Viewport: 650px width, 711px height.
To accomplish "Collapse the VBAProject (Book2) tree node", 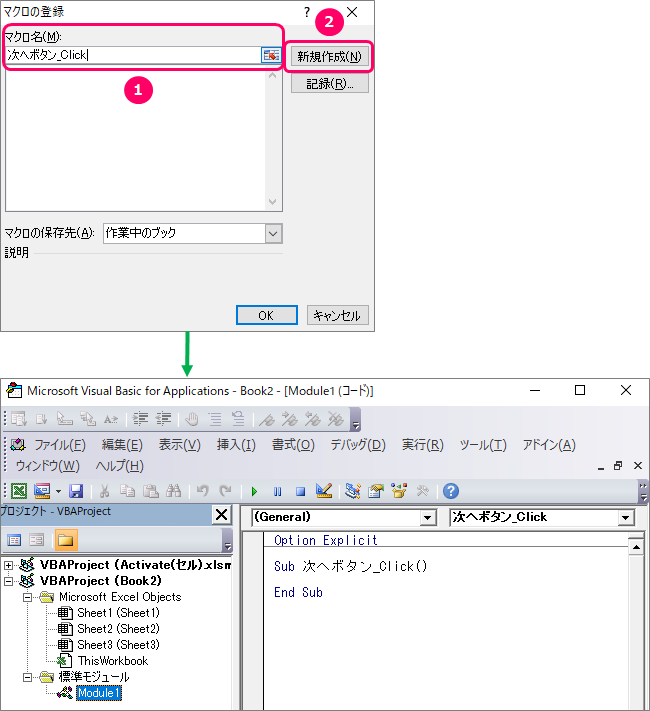I will coord(10,581).
